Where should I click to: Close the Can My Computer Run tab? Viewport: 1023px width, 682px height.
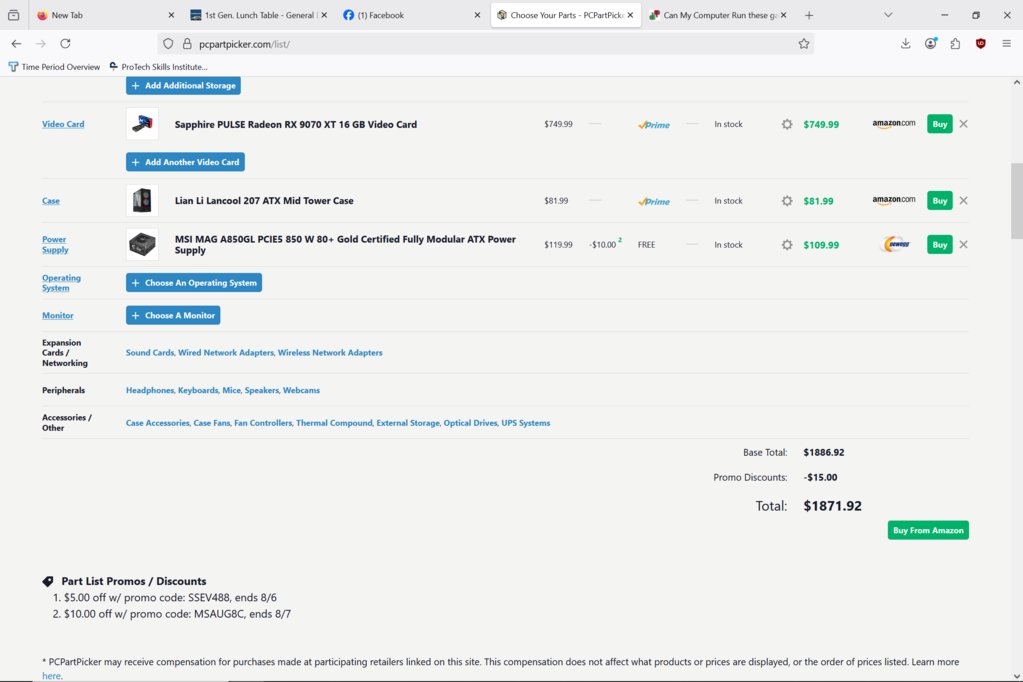click(784, 15)
